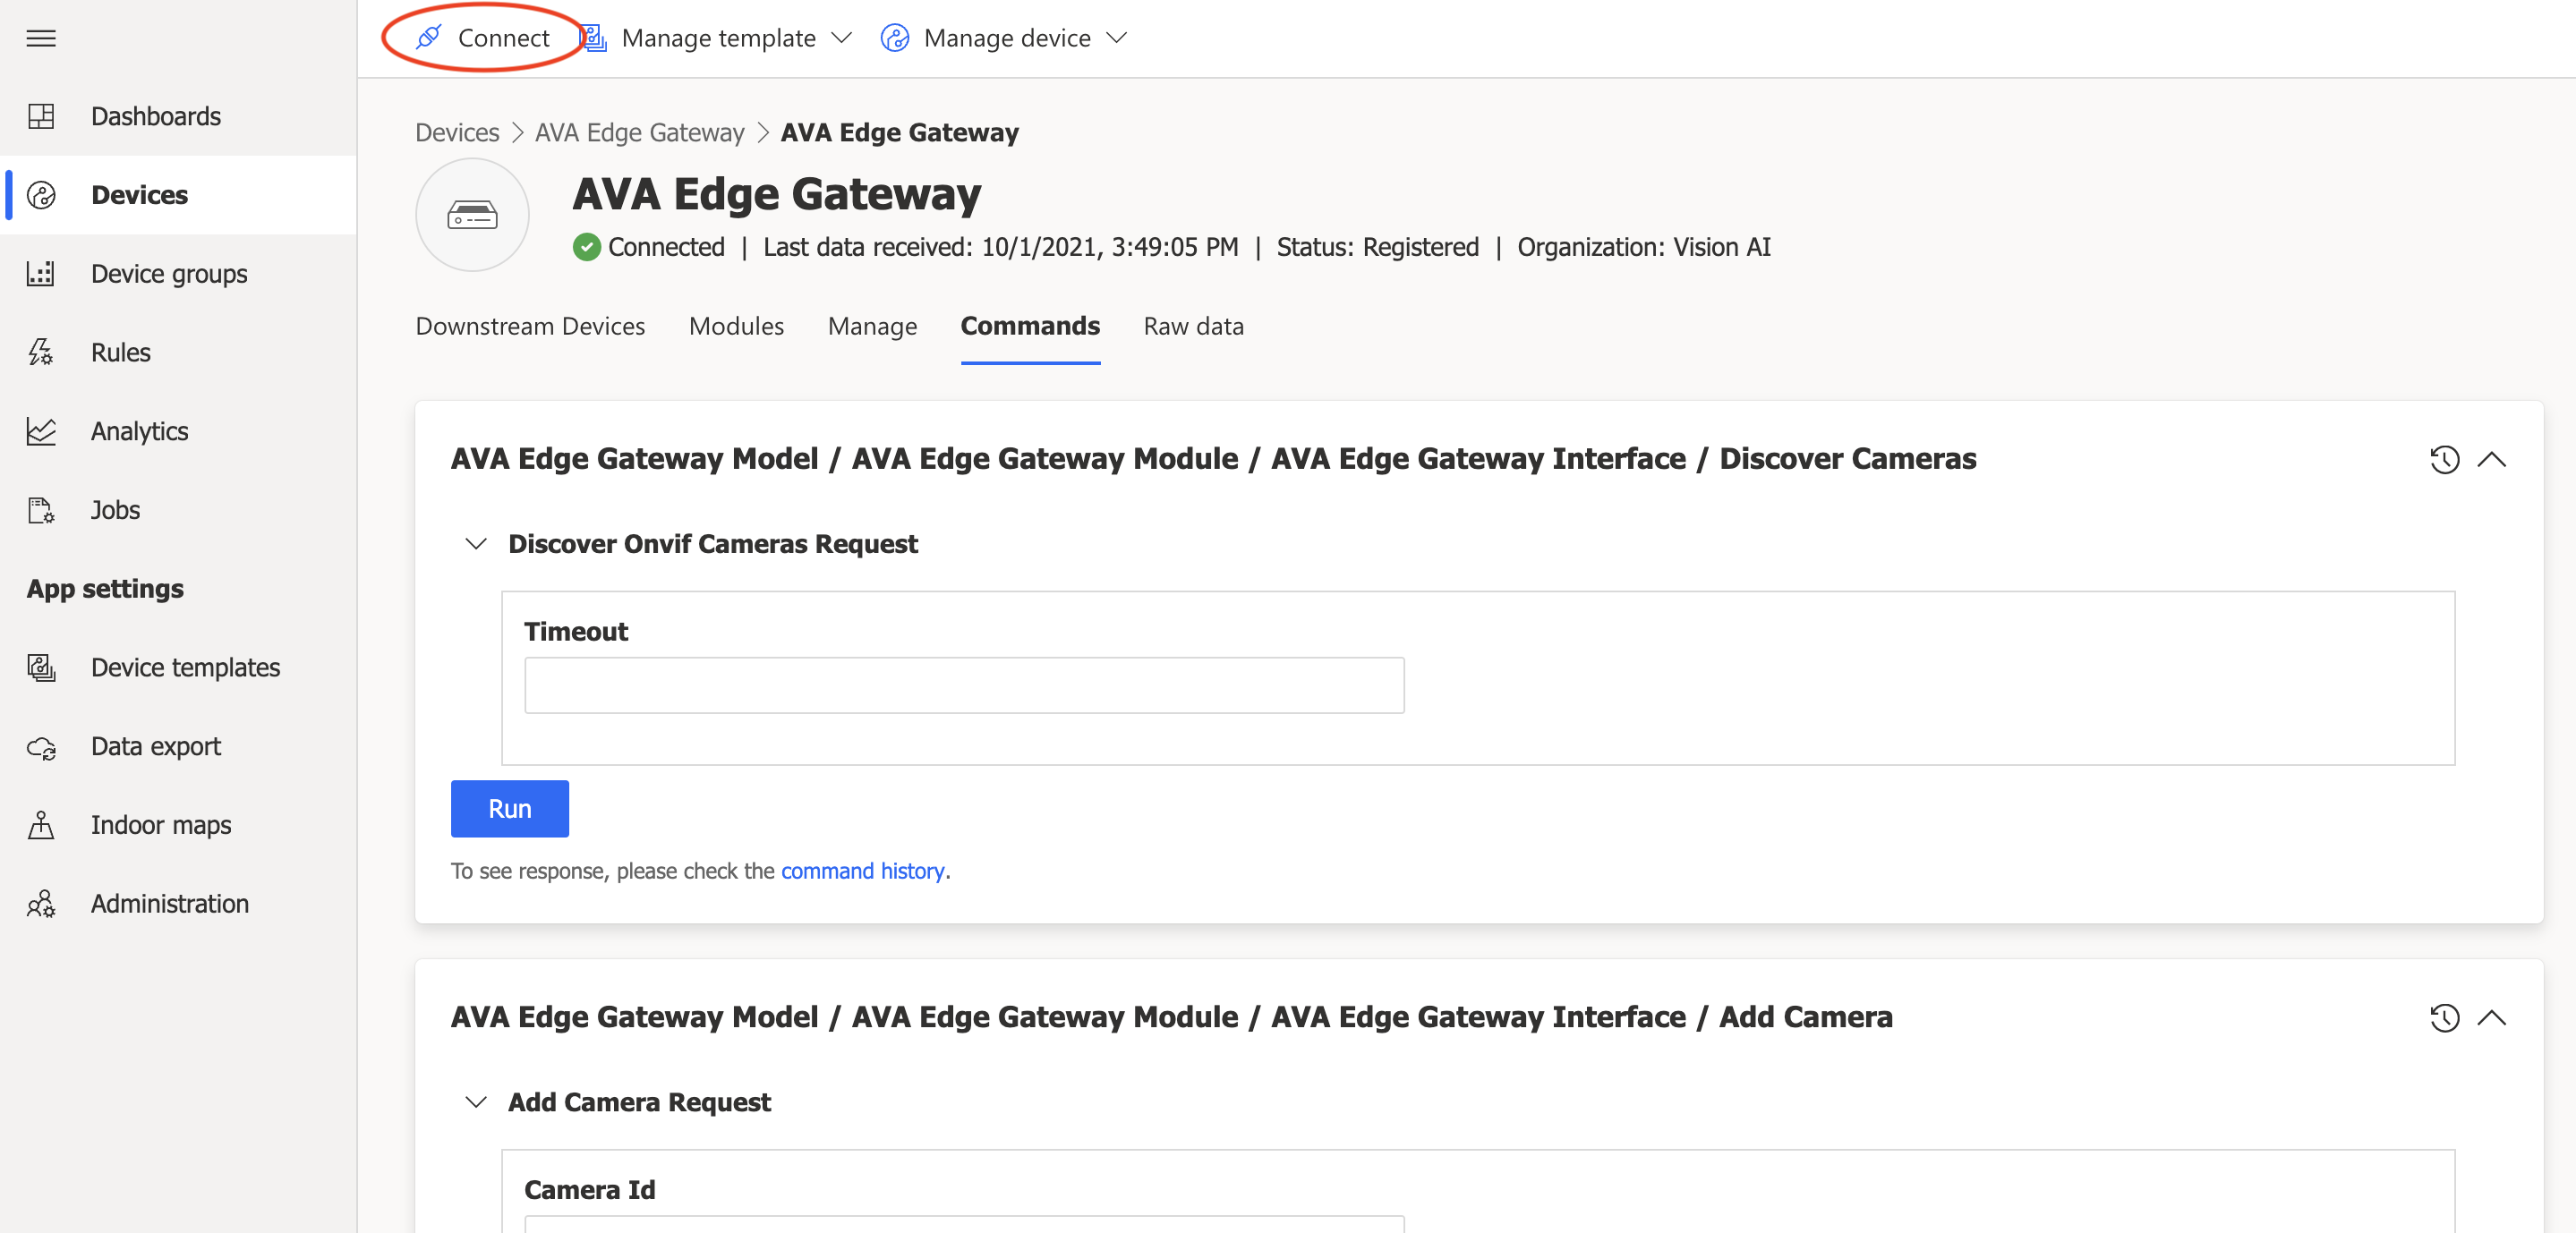Click the hamburger menu icon

41,38
